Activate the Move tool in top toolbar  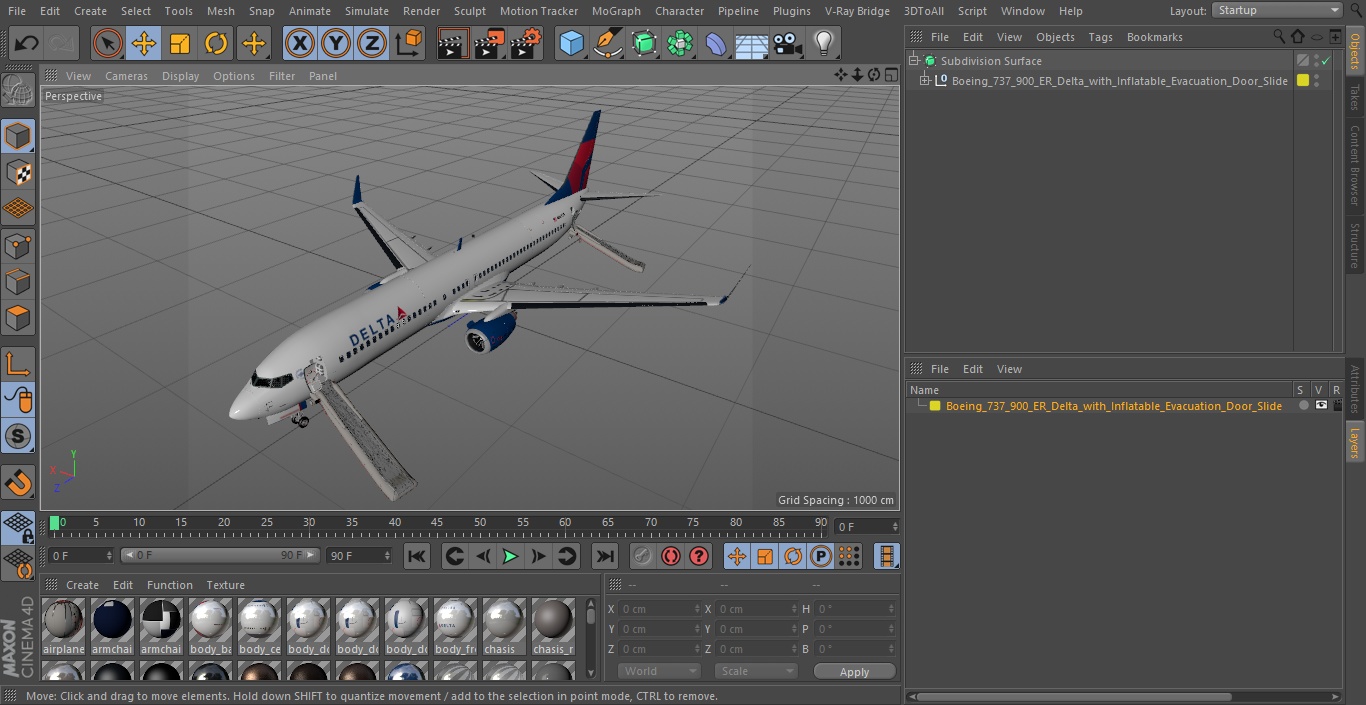pyautogui.click(x=144, y=43)
